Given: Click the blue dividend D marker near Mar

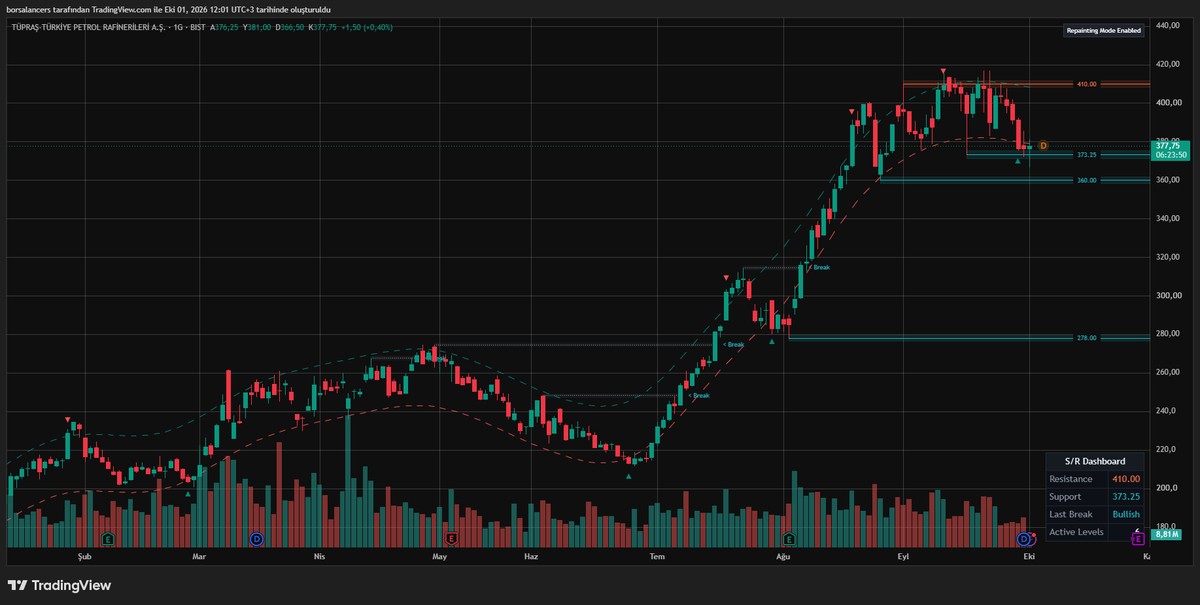Looking at the screenshot, I should tap(257, 538).
